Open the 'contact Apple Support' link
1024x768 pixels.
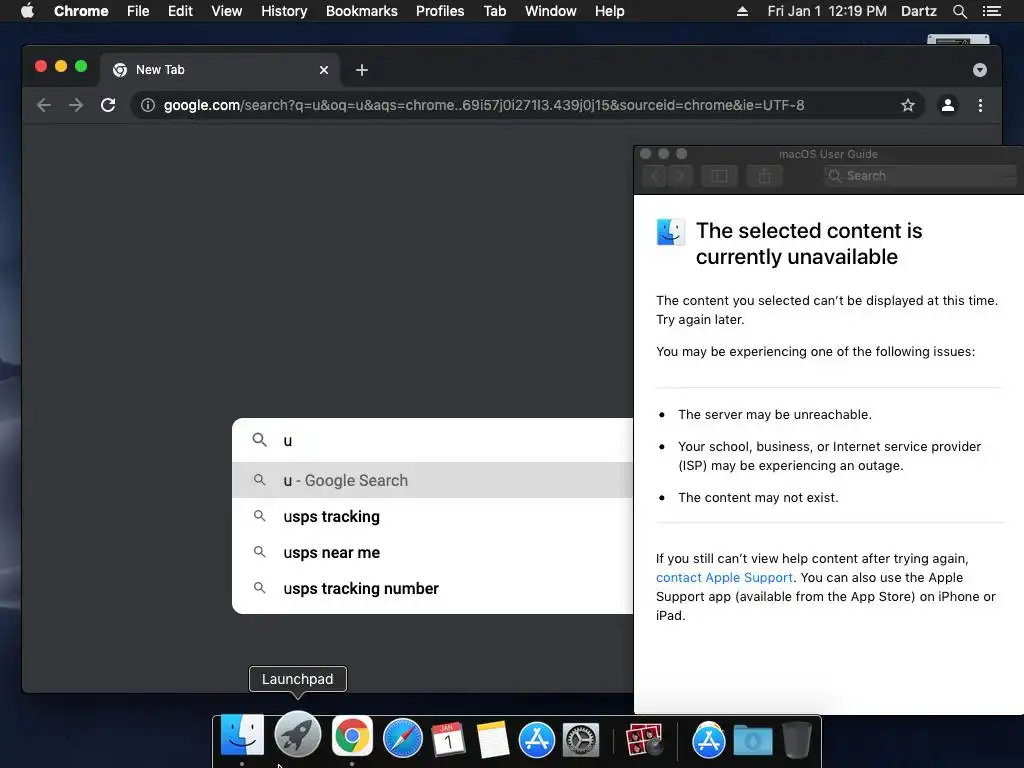[x=724, y=577]
